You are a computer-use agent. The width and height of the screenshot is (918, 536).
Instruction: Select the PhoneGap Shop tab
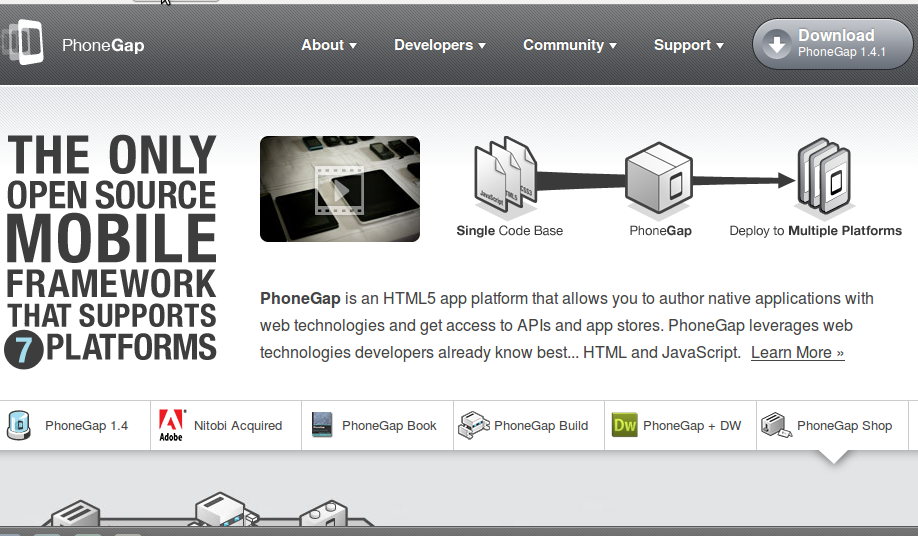(833, 425)
